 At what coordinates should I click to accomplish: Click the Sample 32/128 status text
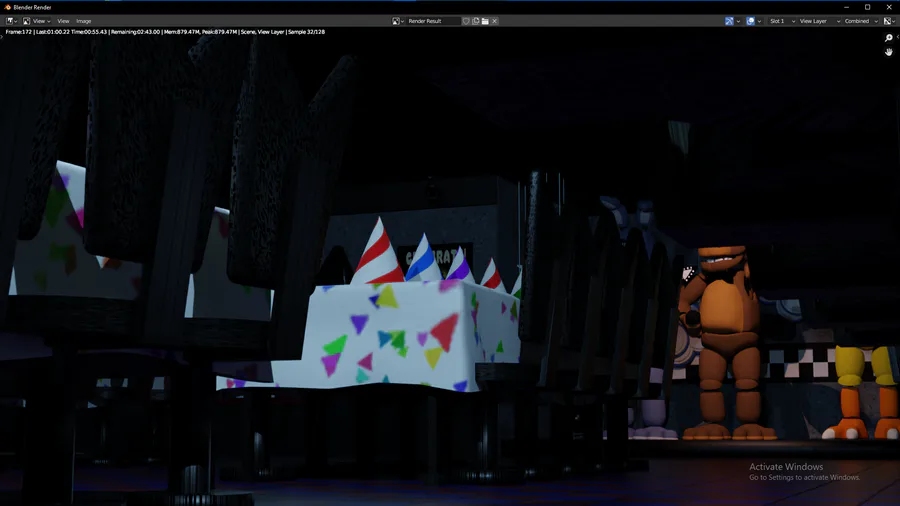click(306, 32)
